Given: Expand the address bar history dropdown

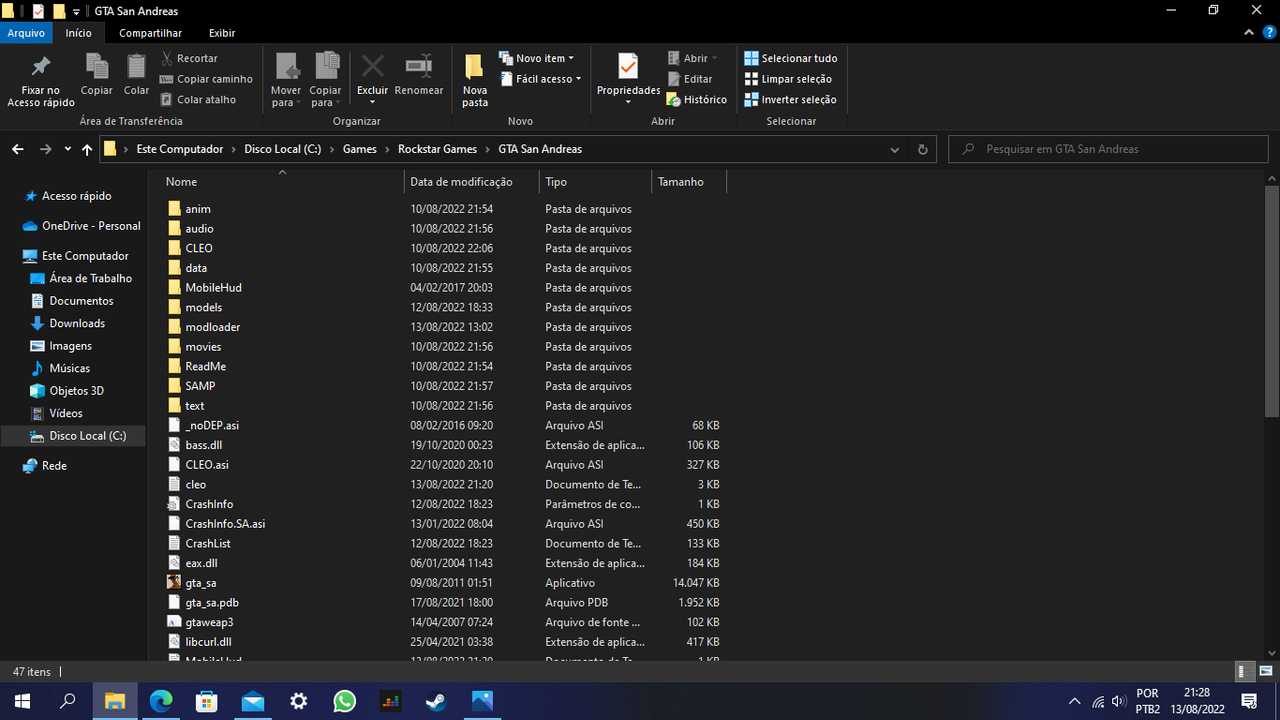Looking at the screenshot, I should pyautogui.click(x=895, y=149).
